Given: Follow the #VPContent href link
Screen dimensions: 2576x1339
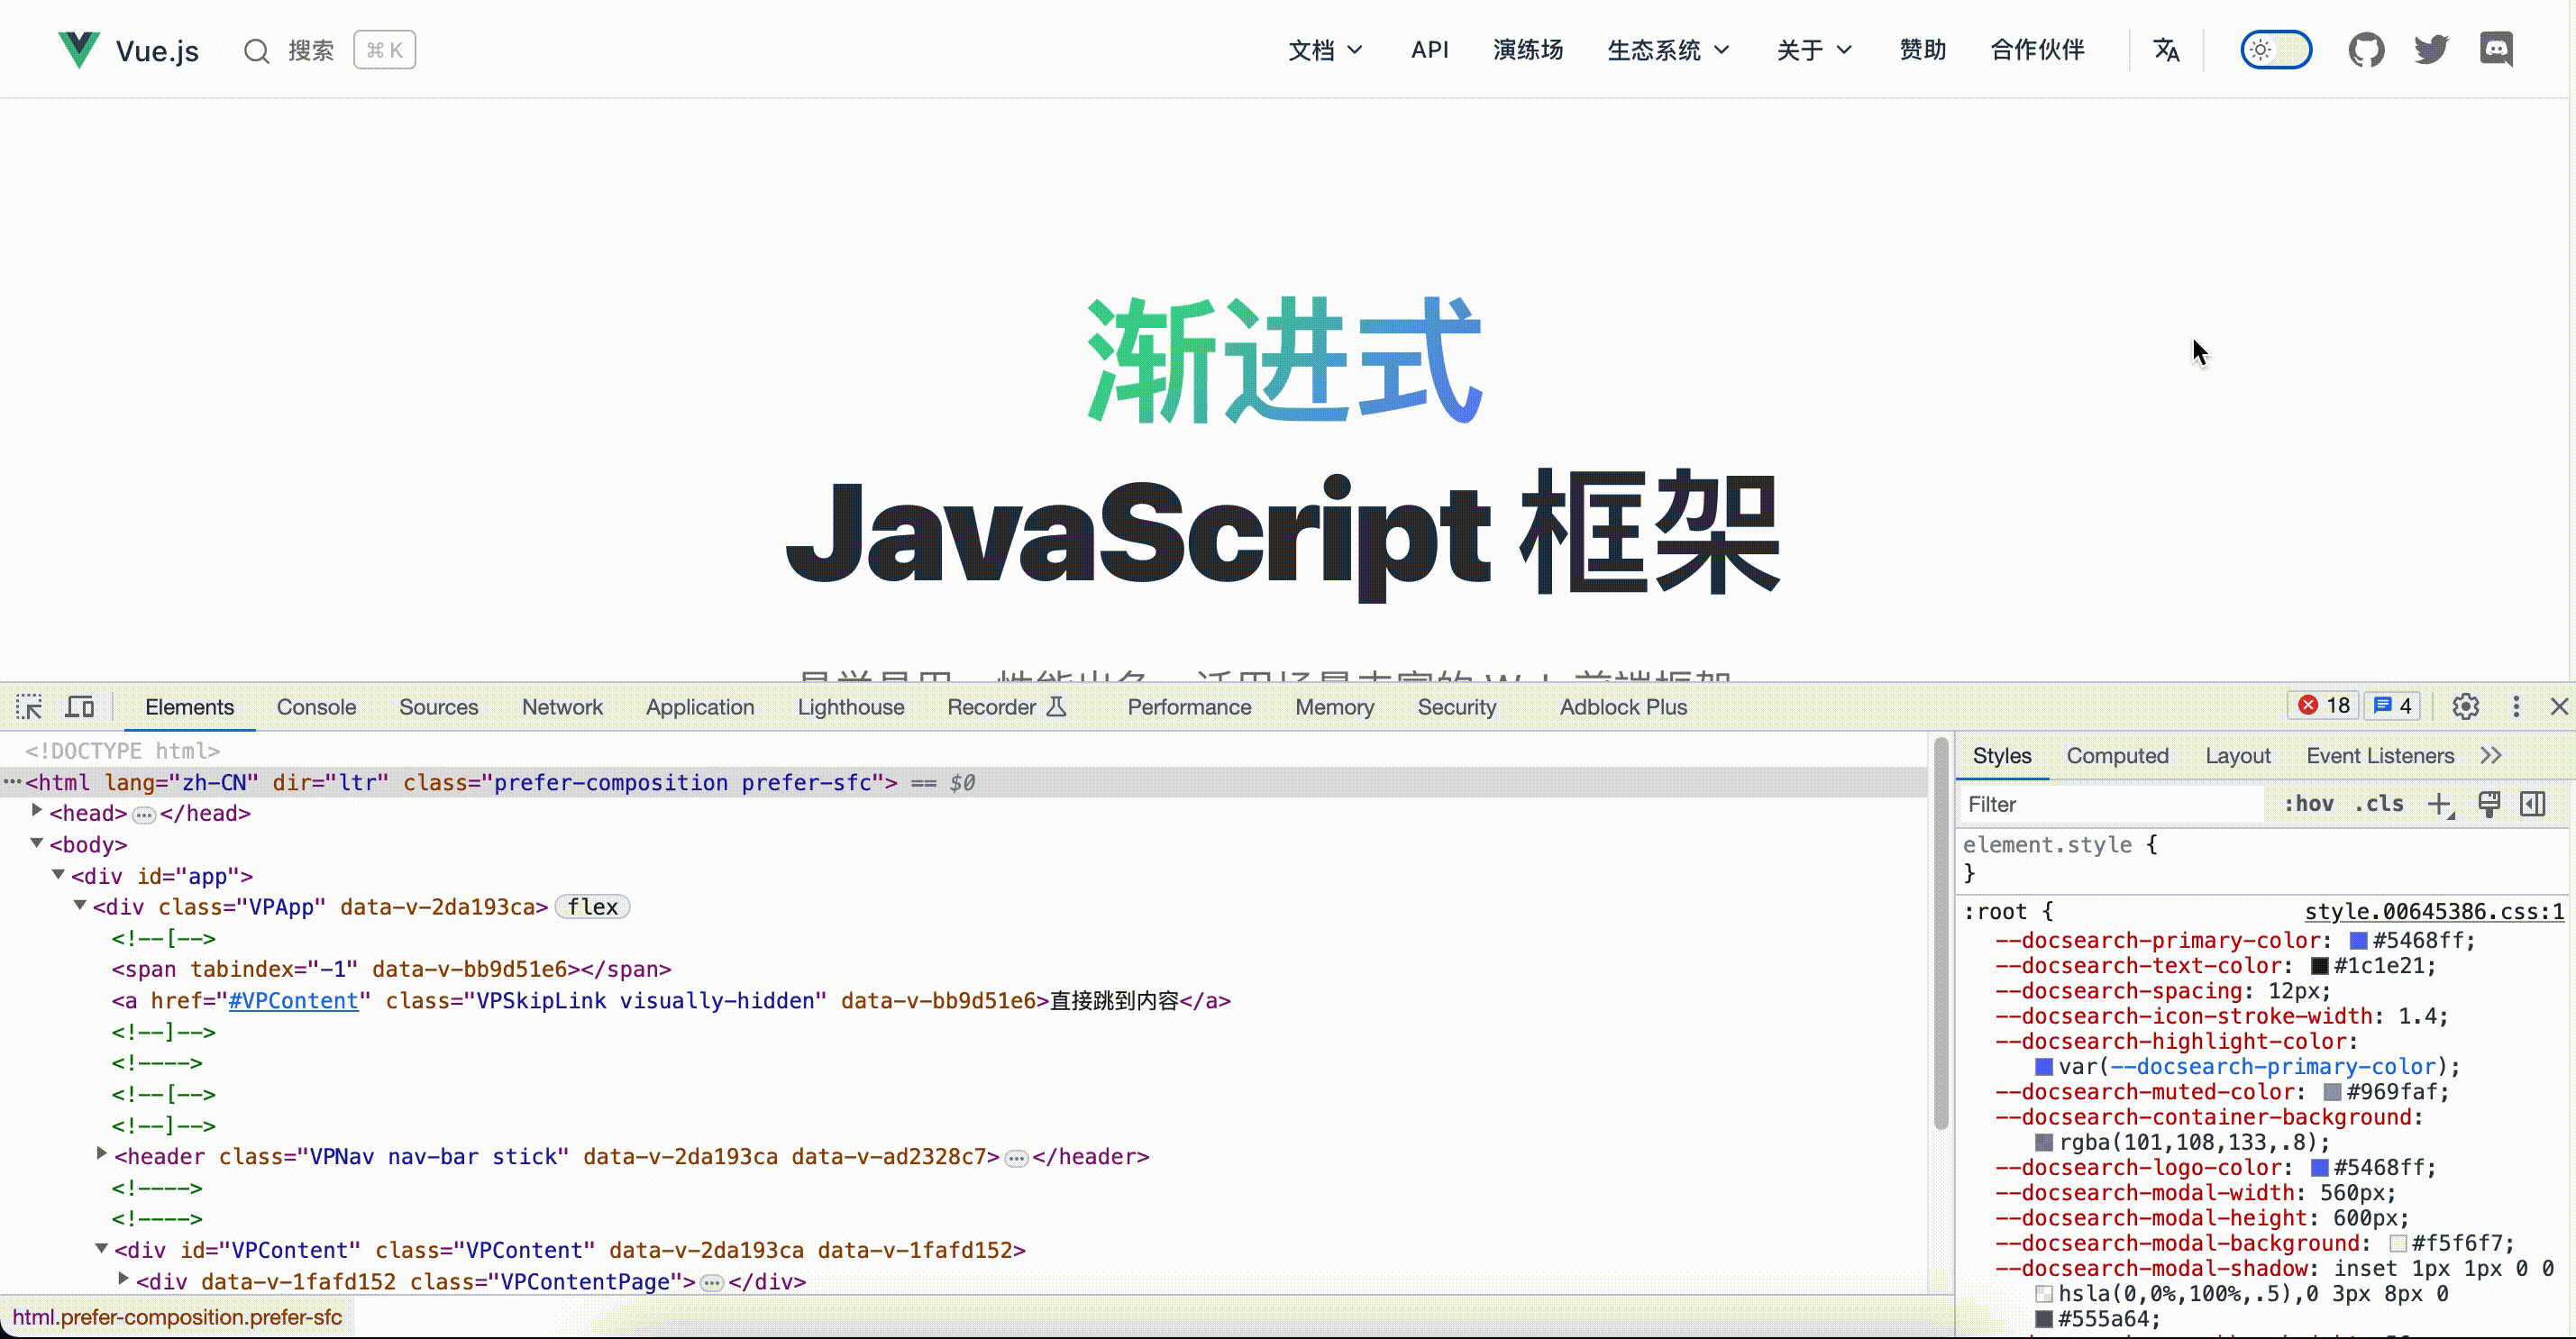Looking at the screenshot, I should point(293,1001).
